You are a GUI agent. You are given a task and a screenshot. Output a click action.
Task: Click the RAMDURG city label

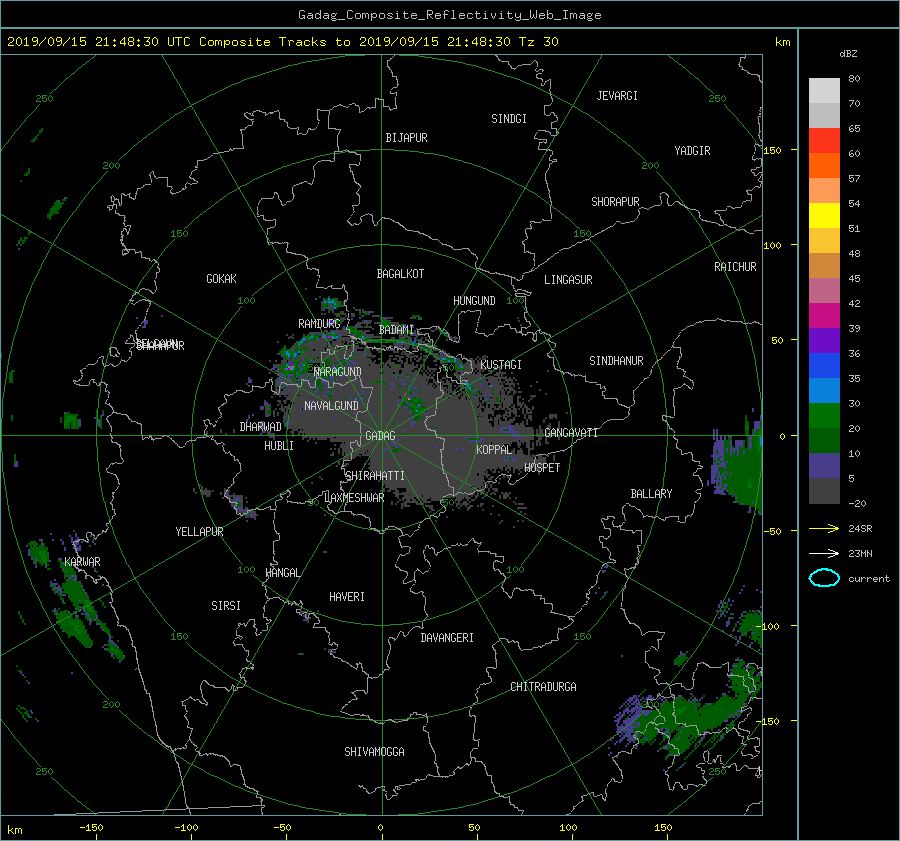[319, 324]
